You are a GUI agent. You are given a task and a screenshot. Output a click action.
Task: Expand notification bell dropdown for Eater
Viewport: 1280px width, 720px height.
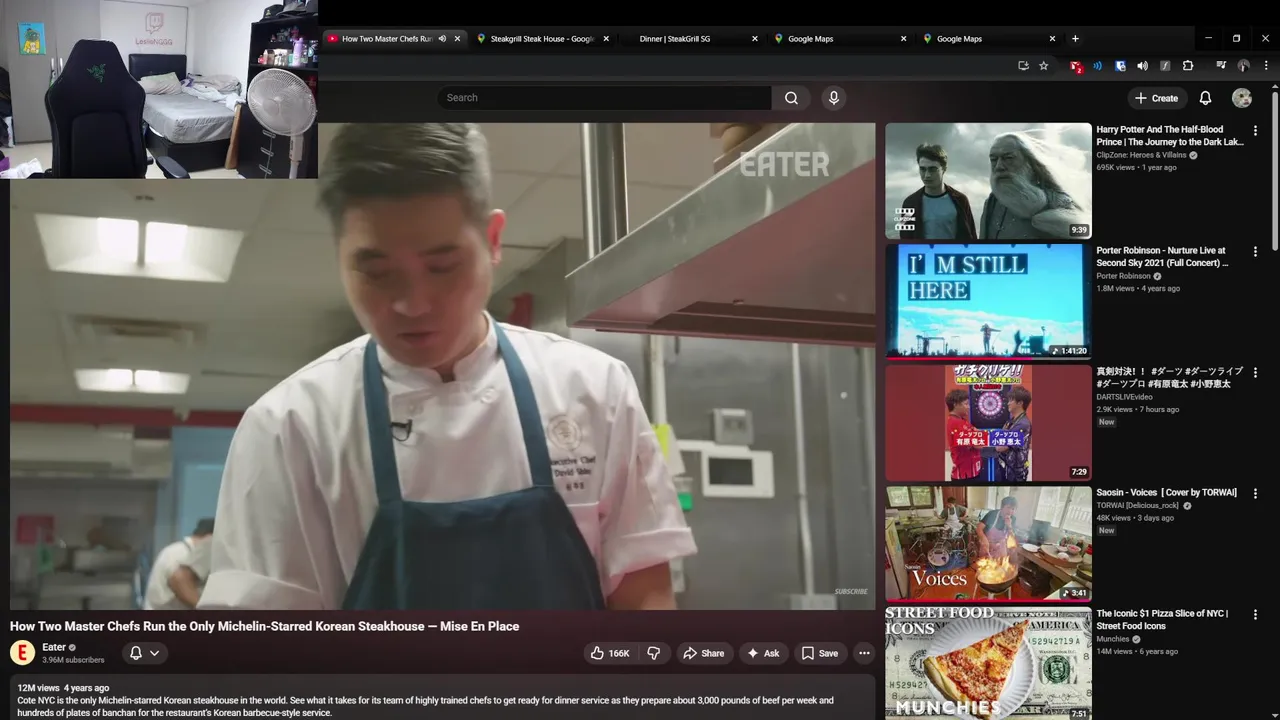(x=144, y=653)
